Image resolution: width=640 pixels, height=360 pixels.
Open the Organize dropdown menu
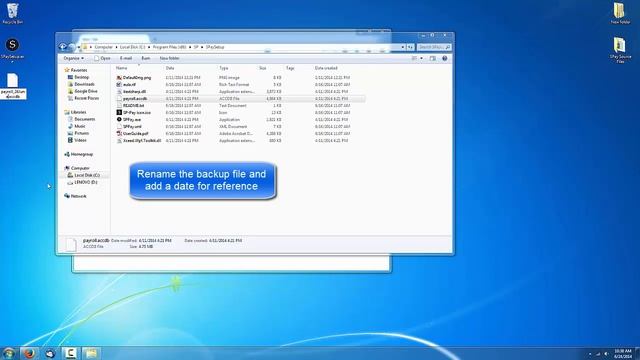pyautogui.click(x=73, y=58)
